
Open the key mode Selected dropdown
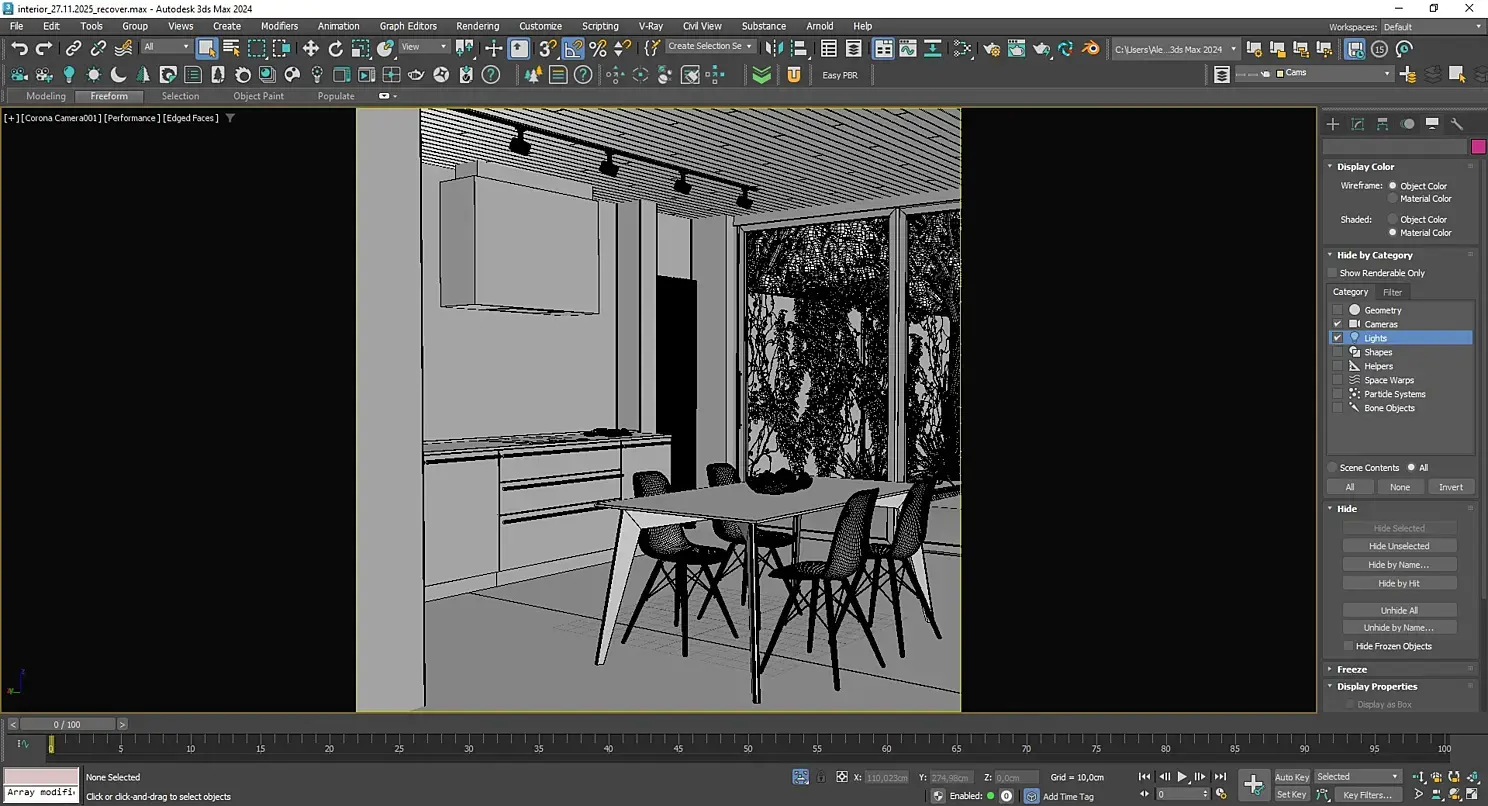pyautogui.click(x=1357, y=777)
